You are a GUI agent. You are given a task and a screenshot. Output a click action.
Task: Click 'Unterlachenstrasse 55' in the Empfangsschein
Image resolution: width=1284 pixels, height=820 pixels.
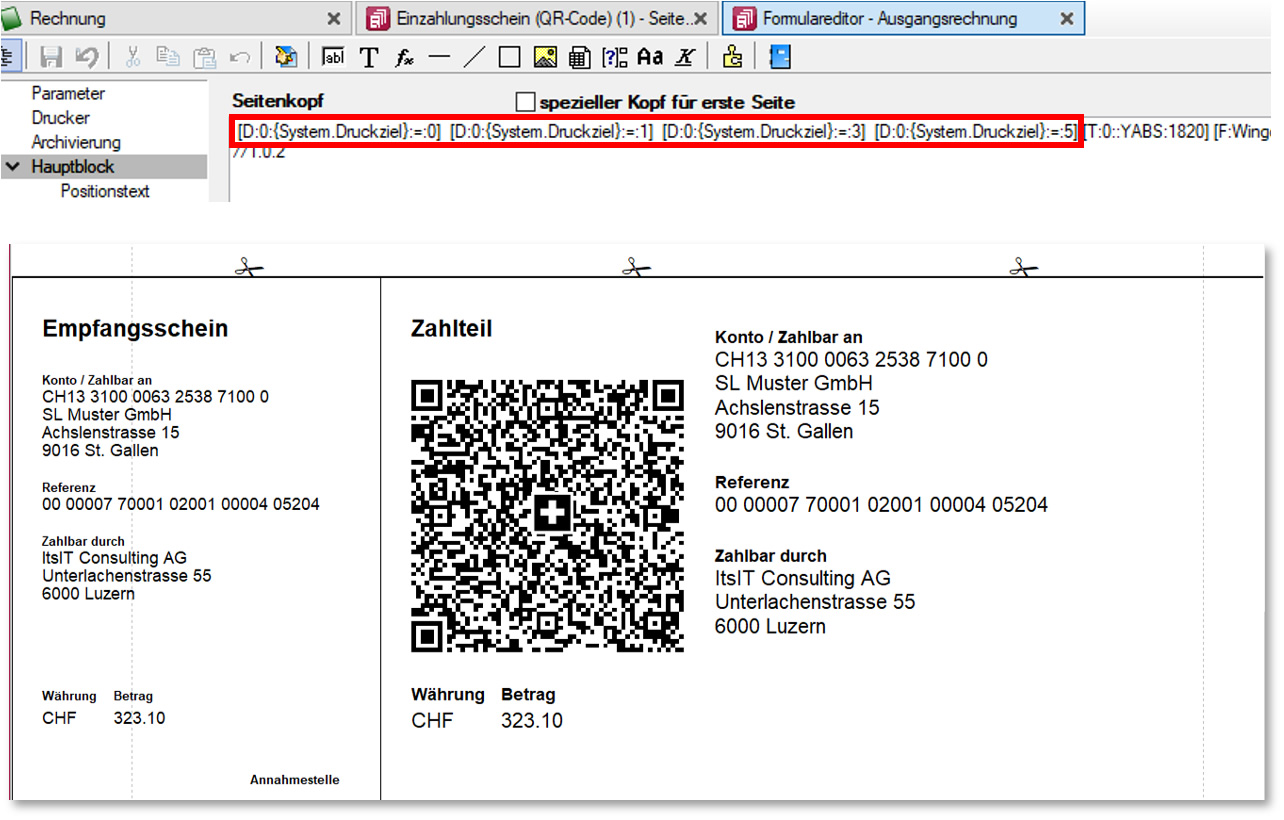pyautogui.click(x=127, y=576)
